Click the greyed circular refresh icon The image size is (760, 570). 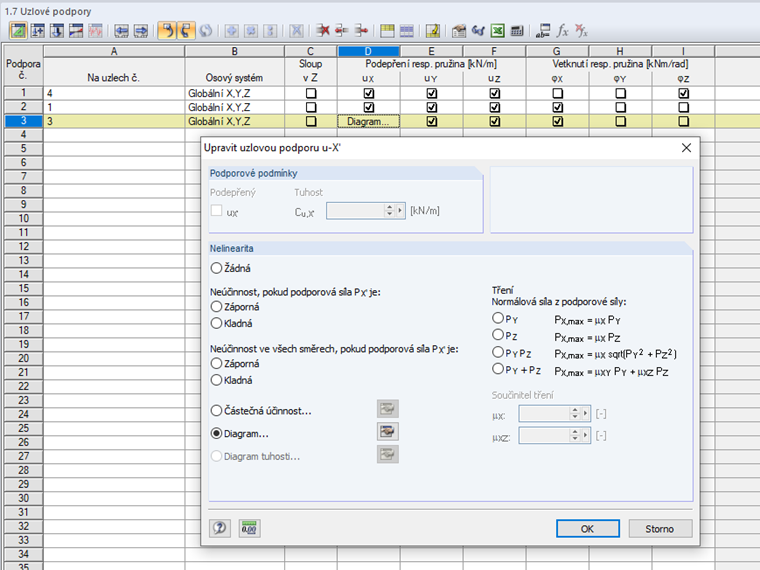[x=206, y=31]
